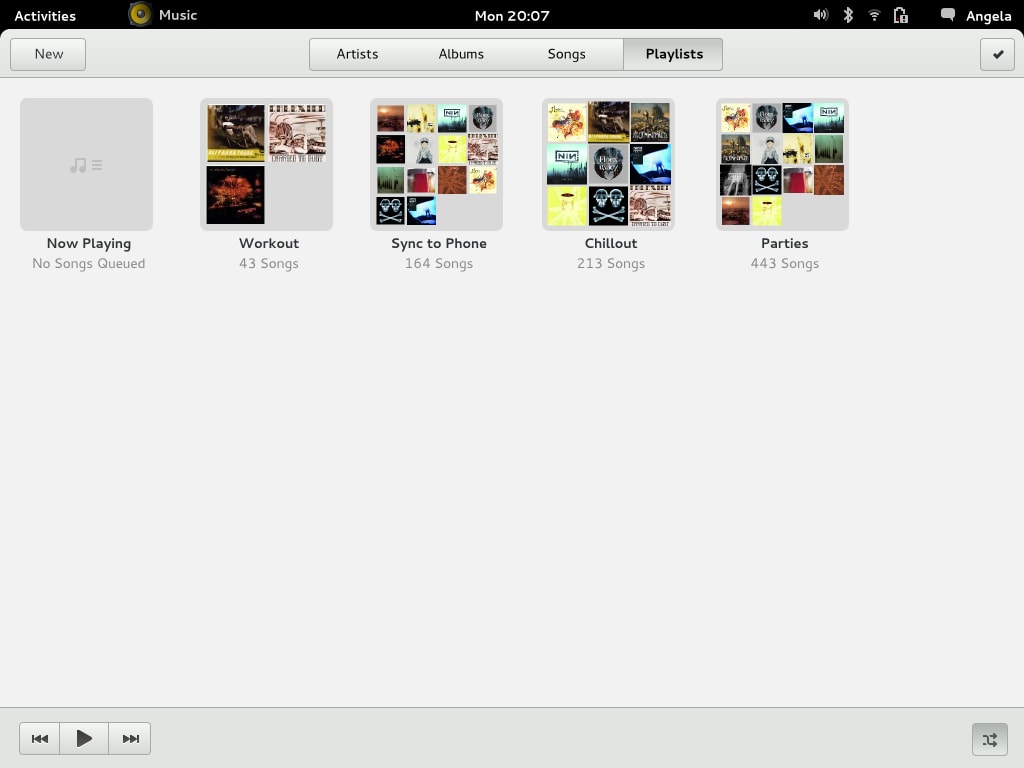1024x768 pixels.
Task: Open the Sync to Phone playlist cover
Action: tap(436, 165)
